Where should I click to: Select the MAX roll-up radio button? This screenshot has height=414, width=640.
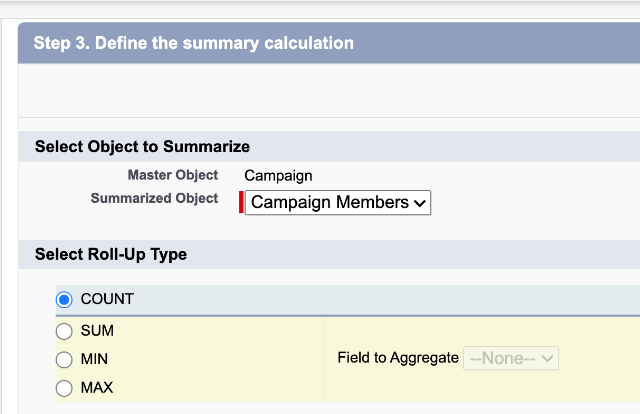point(64,388)
